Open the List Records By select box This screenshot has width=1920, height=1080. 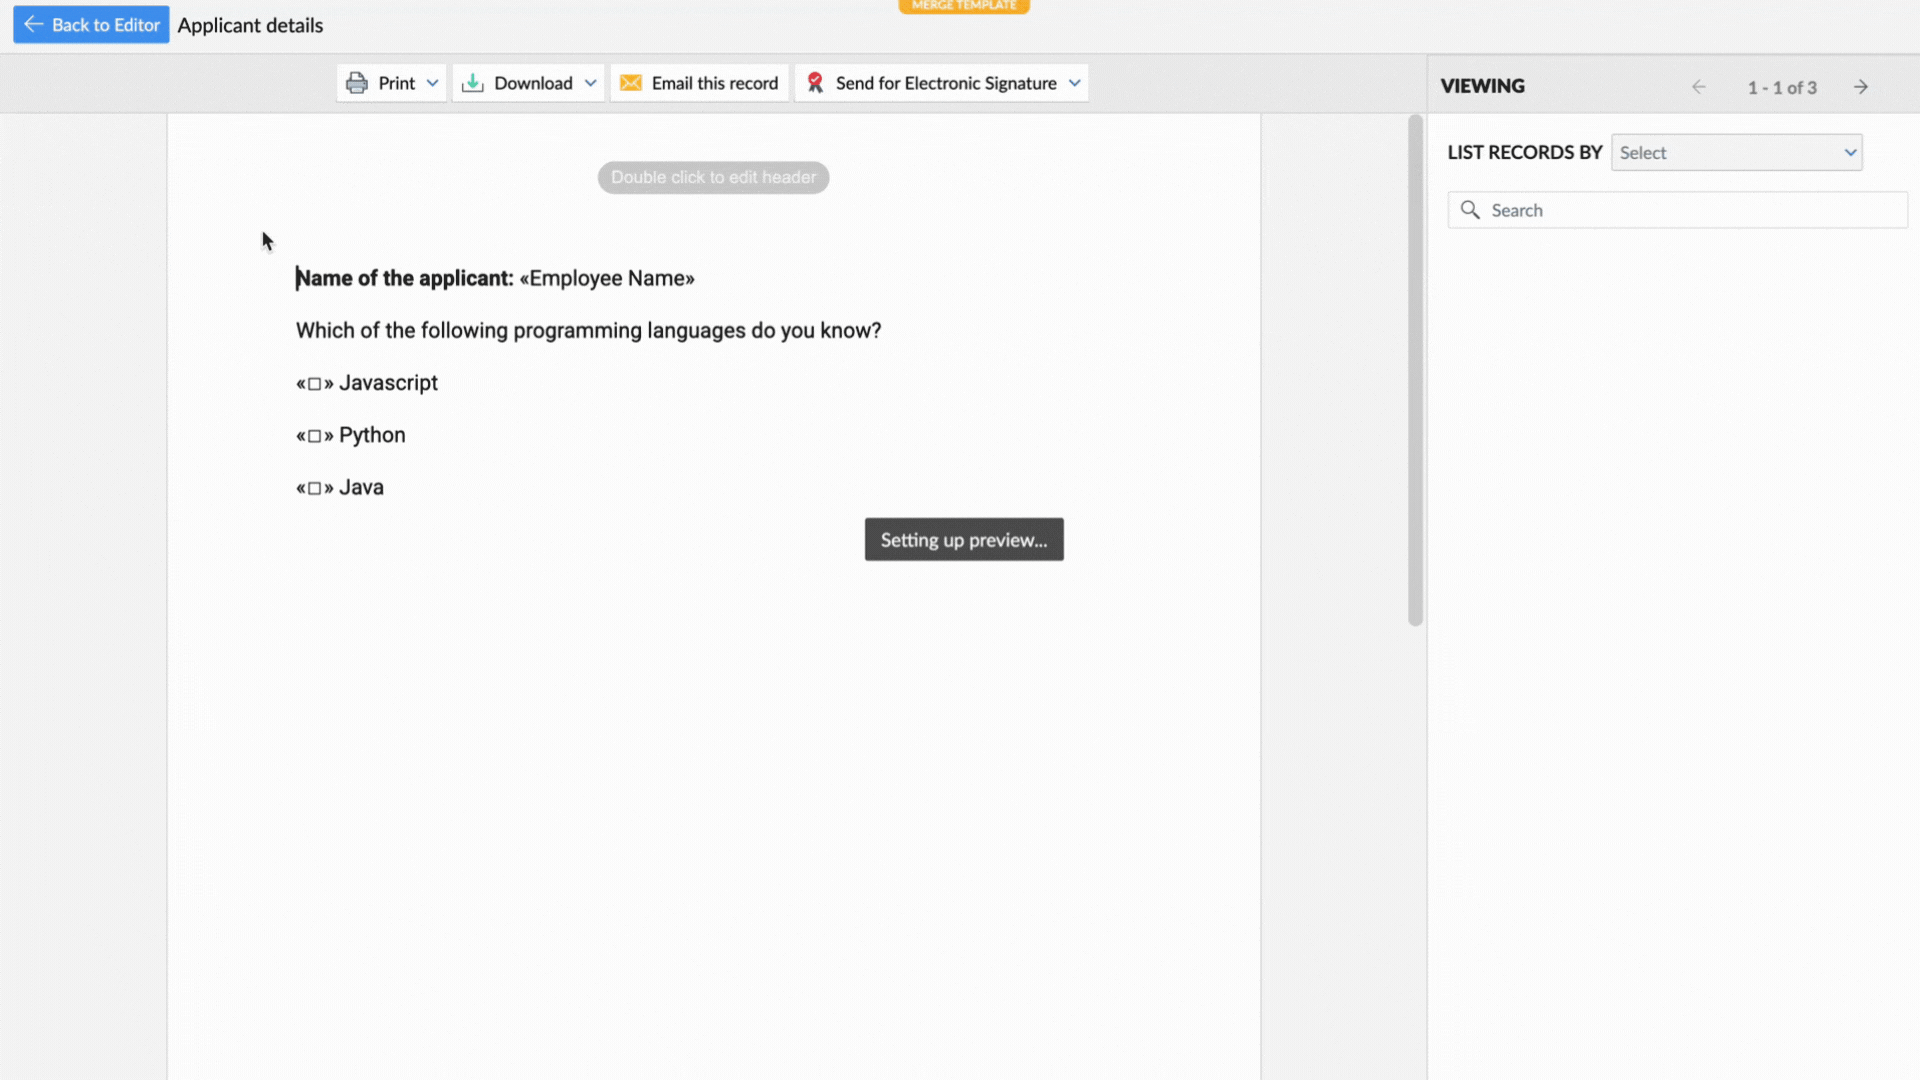pos(1736,153)
